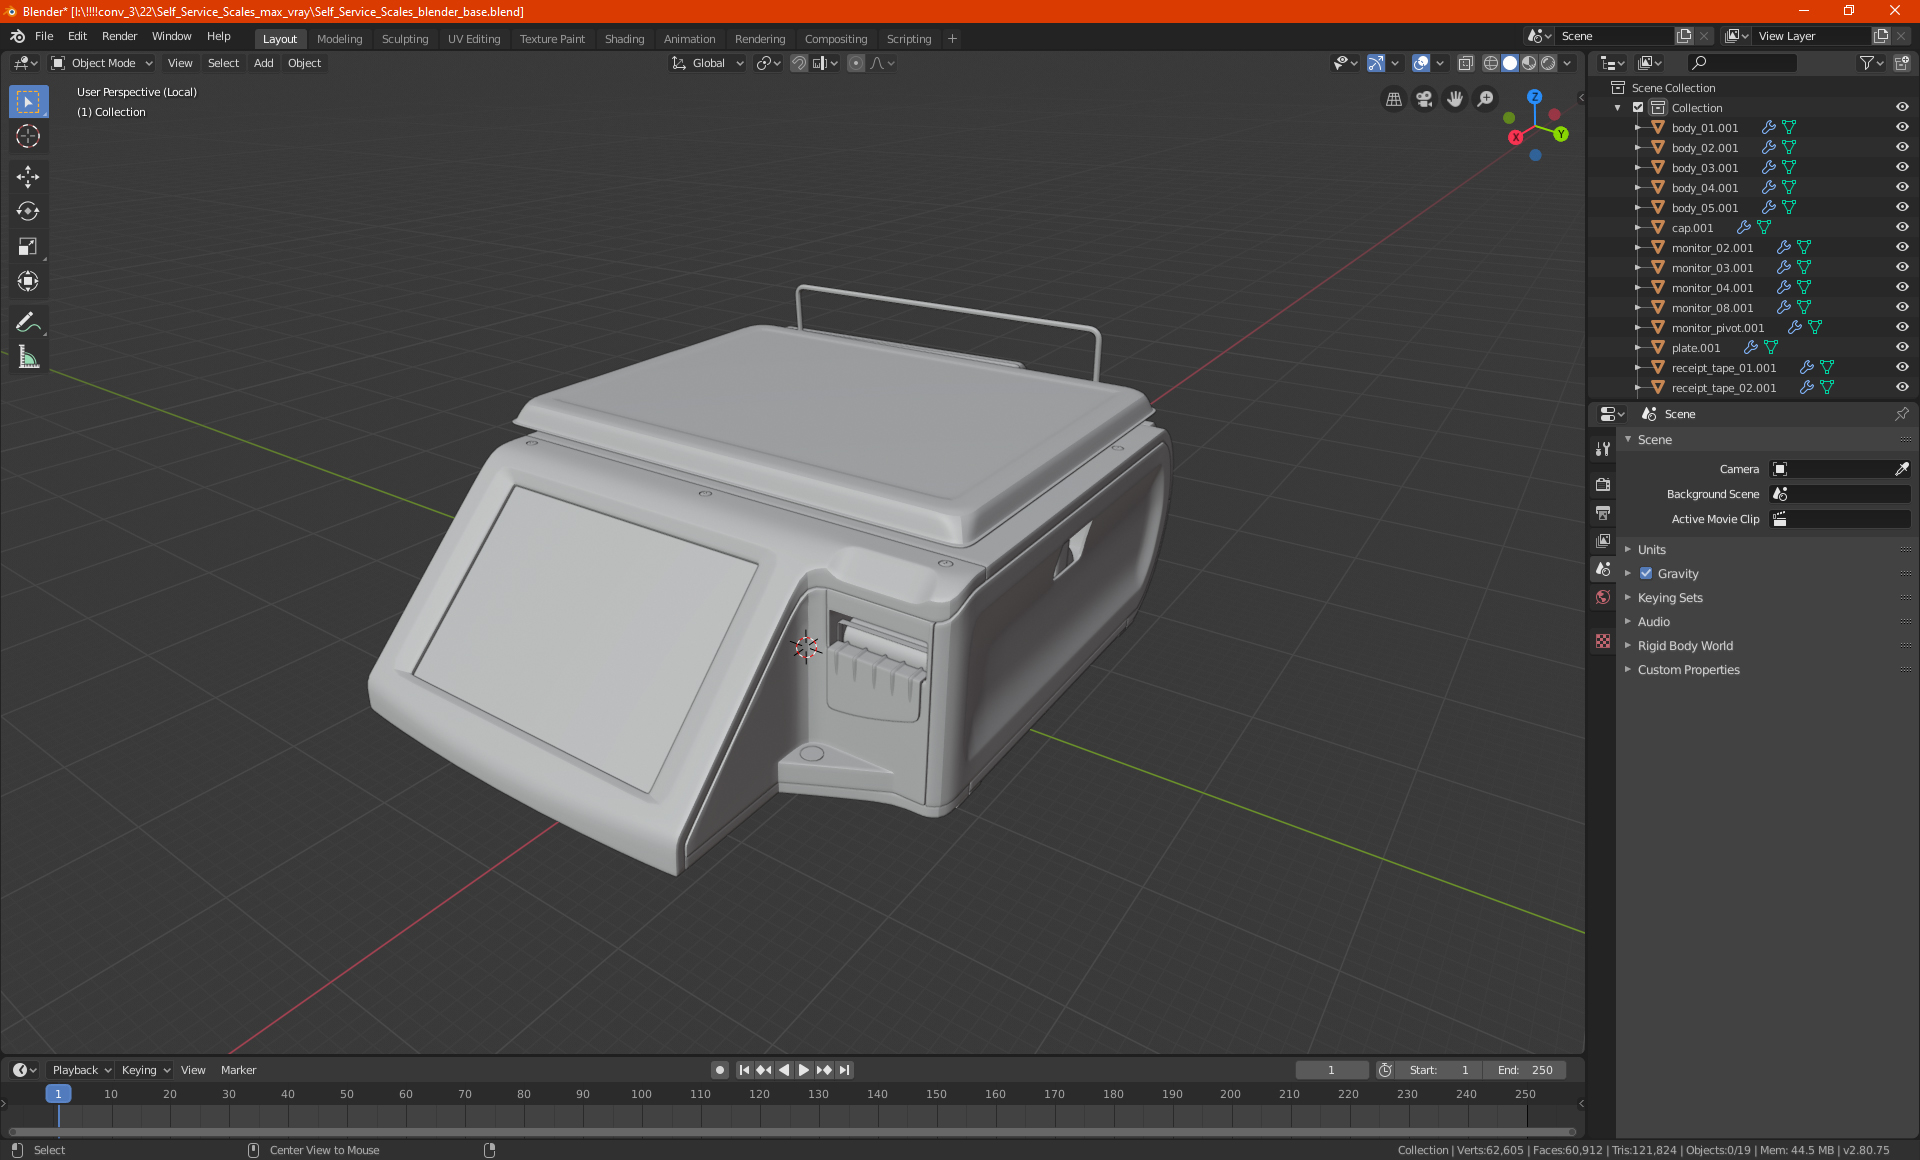Image resolution: width=1920 pixels, height=1160 pixels.
Task: Toggle proportional editing
Action: point(856,63)
